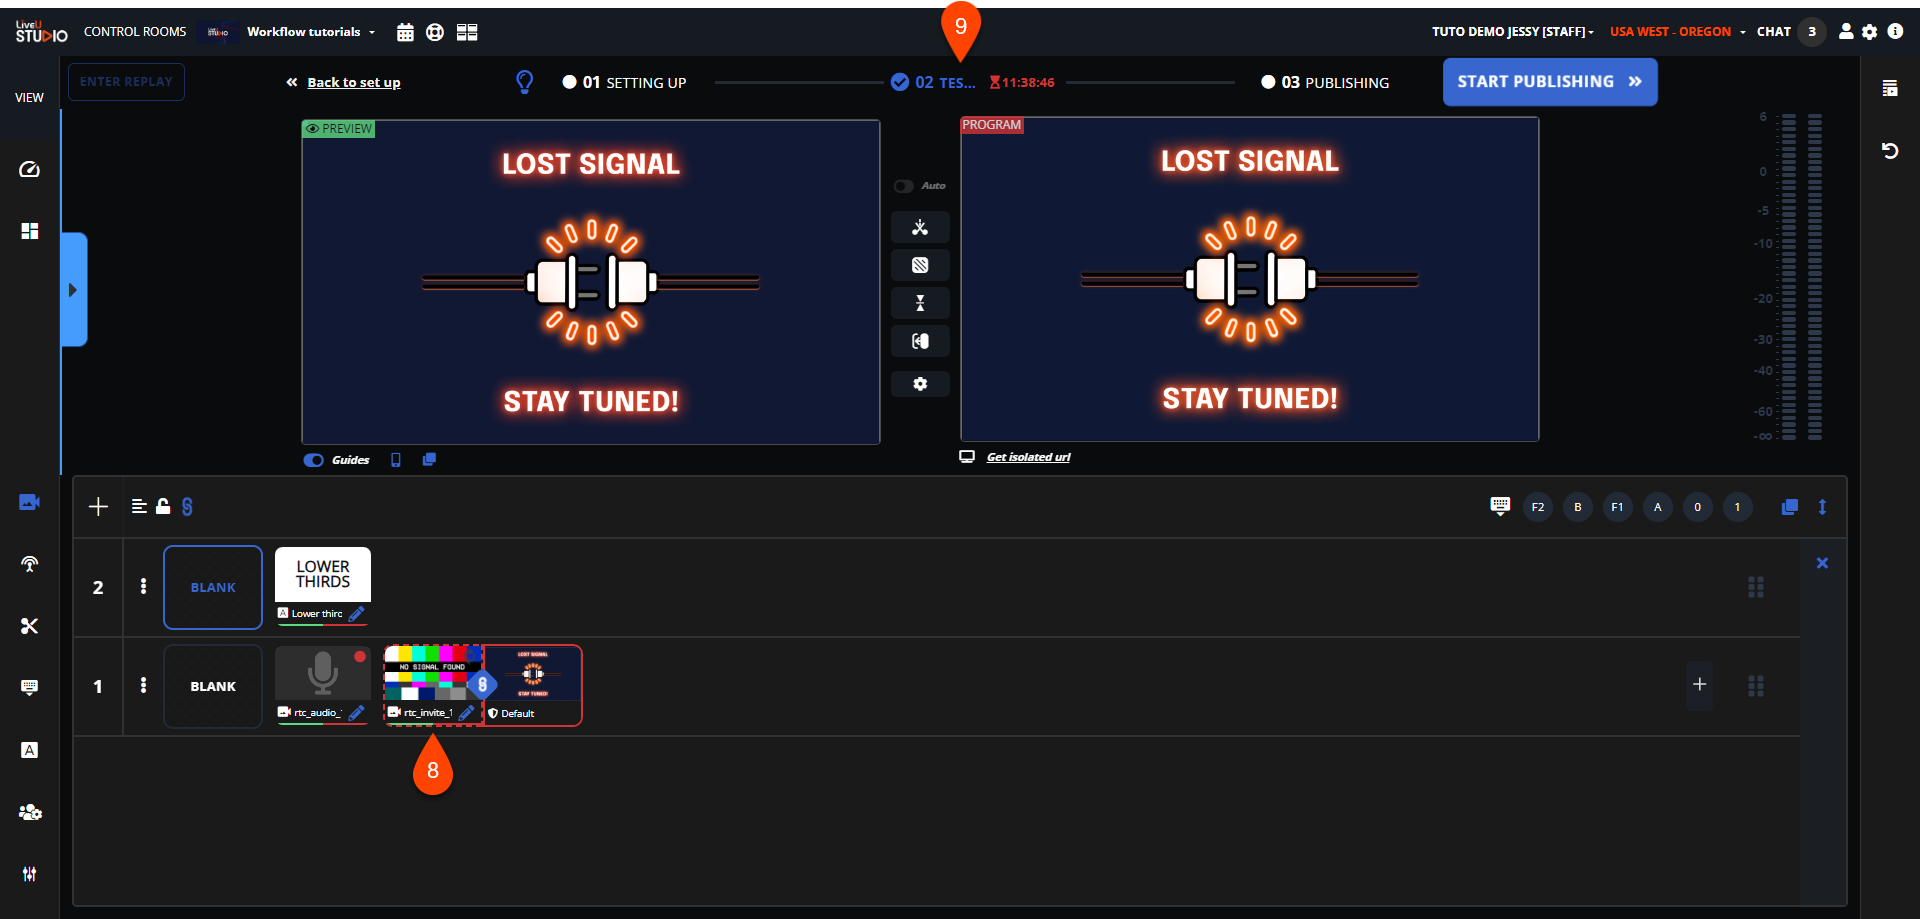Image resolution: width=1920 pixels, height=919 pixels.
Task: Toggle the Guides switch under preview
Action: coord(314,460)
